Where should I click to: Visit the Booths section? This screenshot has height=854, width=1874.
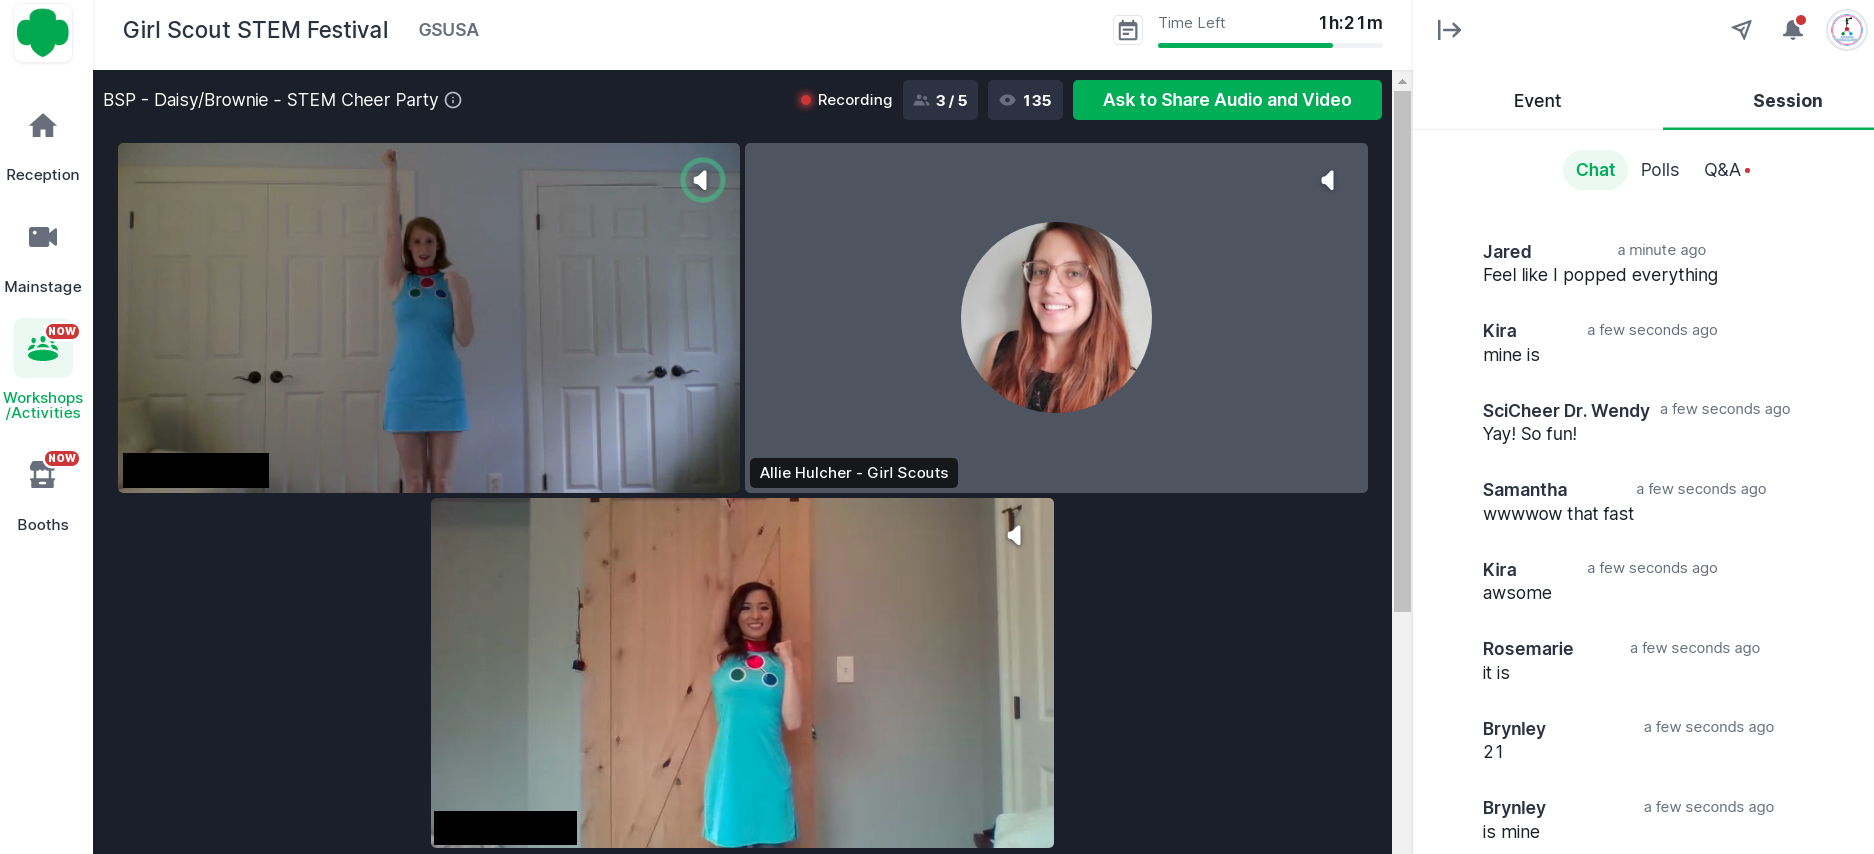click(x=43, y=476)
